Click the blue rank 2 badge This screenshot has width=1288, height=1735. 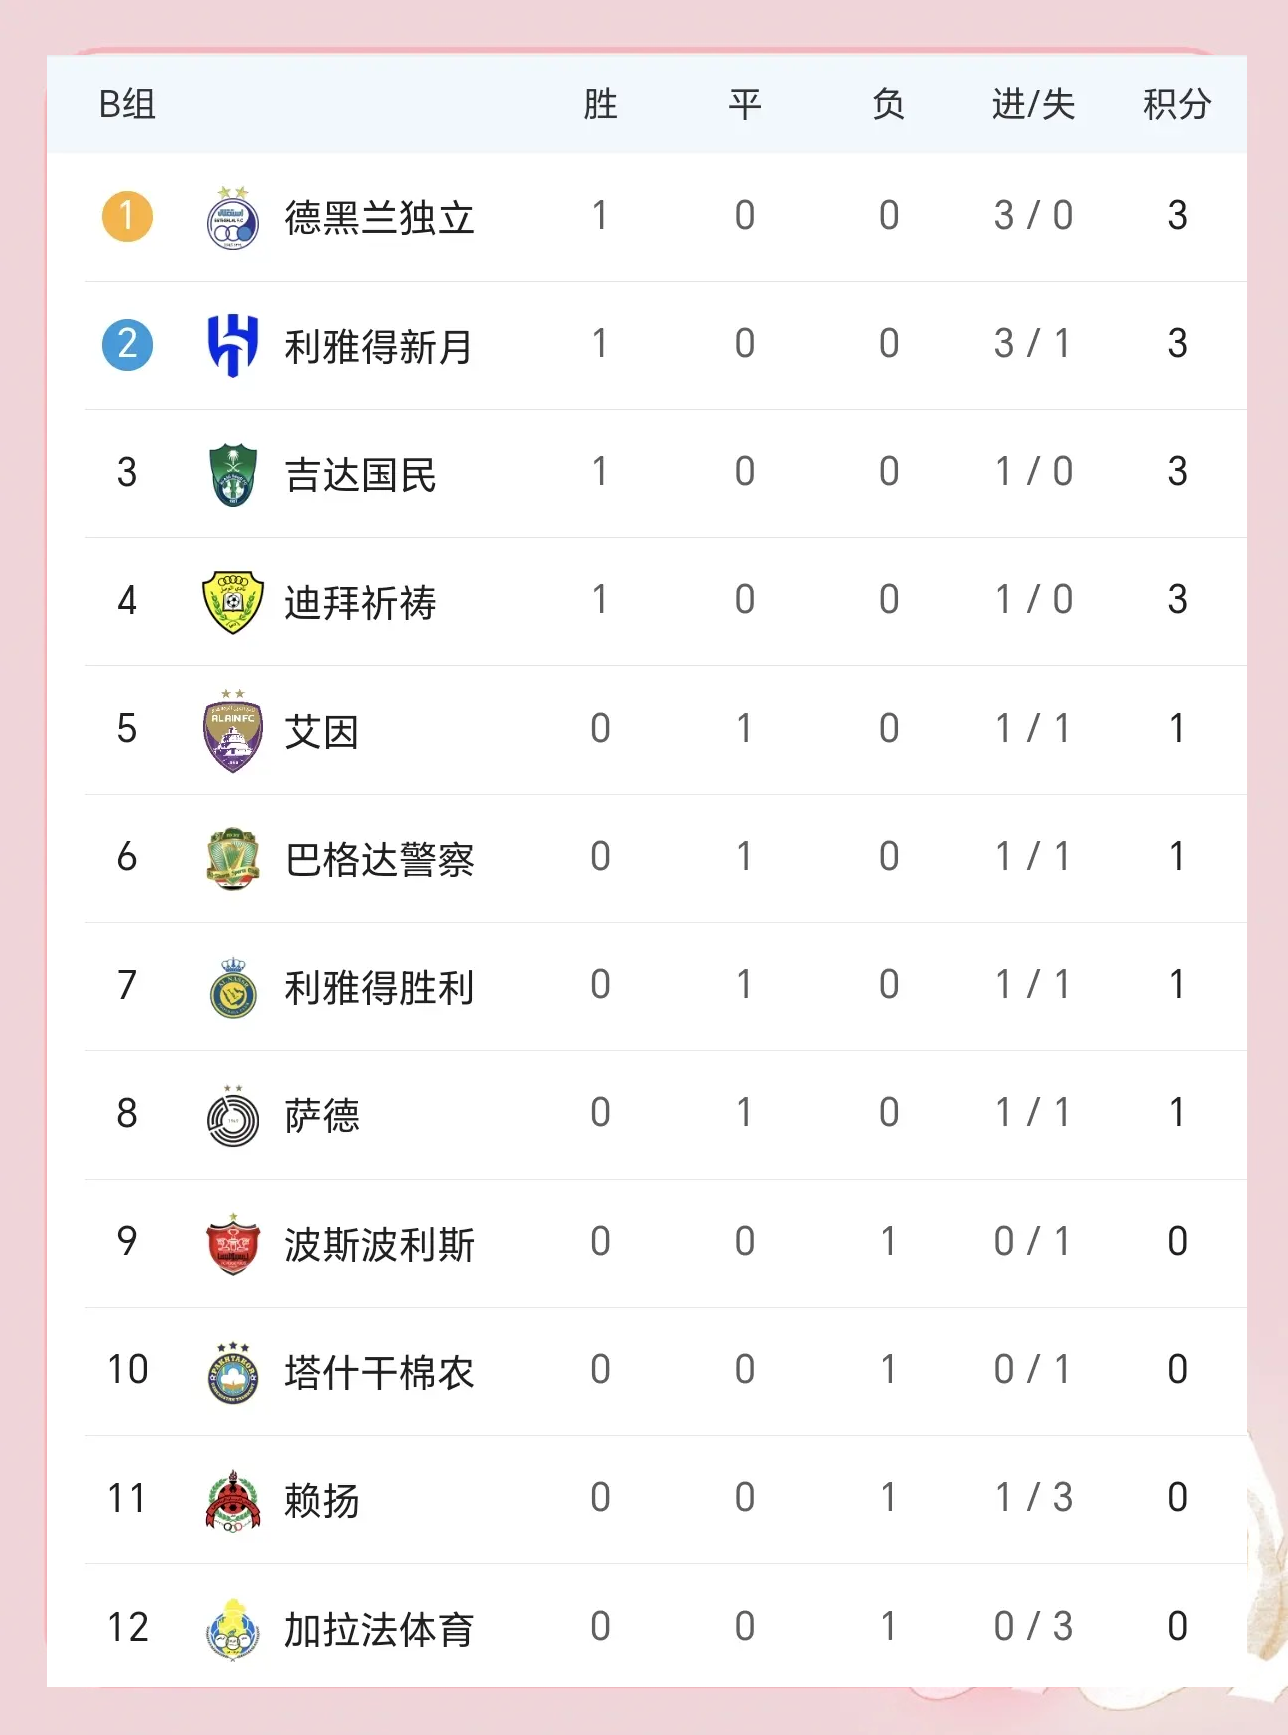coord(127,344)
